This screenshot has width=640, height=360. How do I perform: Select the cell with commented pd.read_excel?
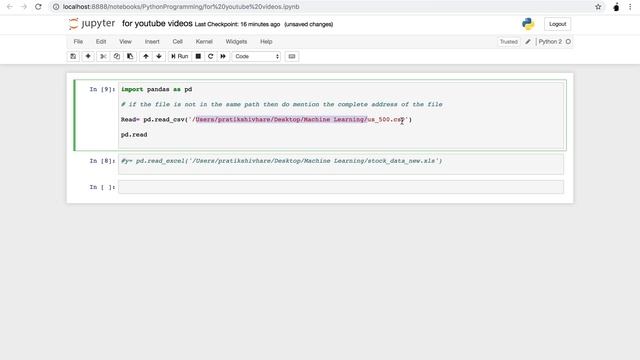(341, 164)
